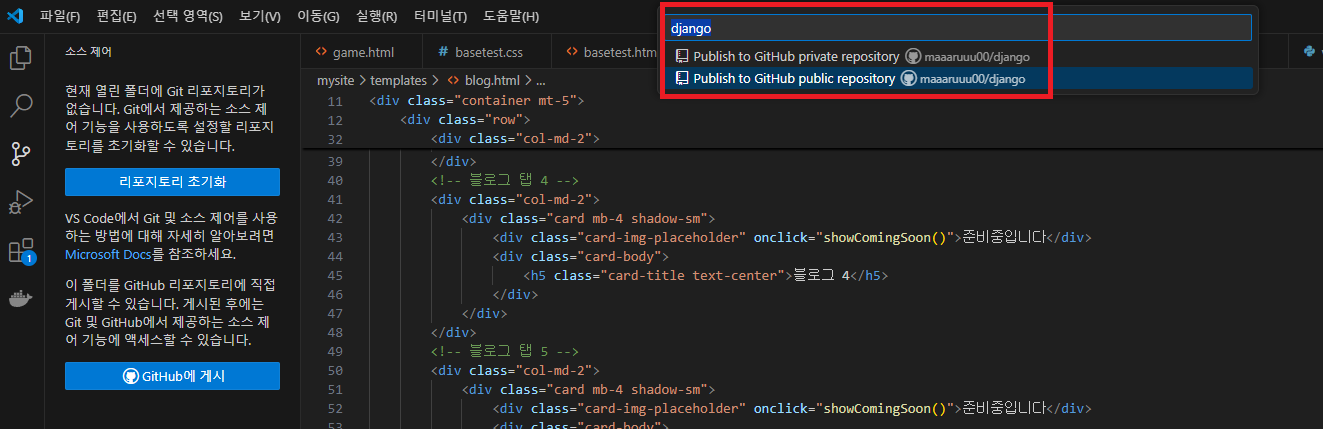
Task: Click the mysite breadcrumb segment
Action: point(336,80)
